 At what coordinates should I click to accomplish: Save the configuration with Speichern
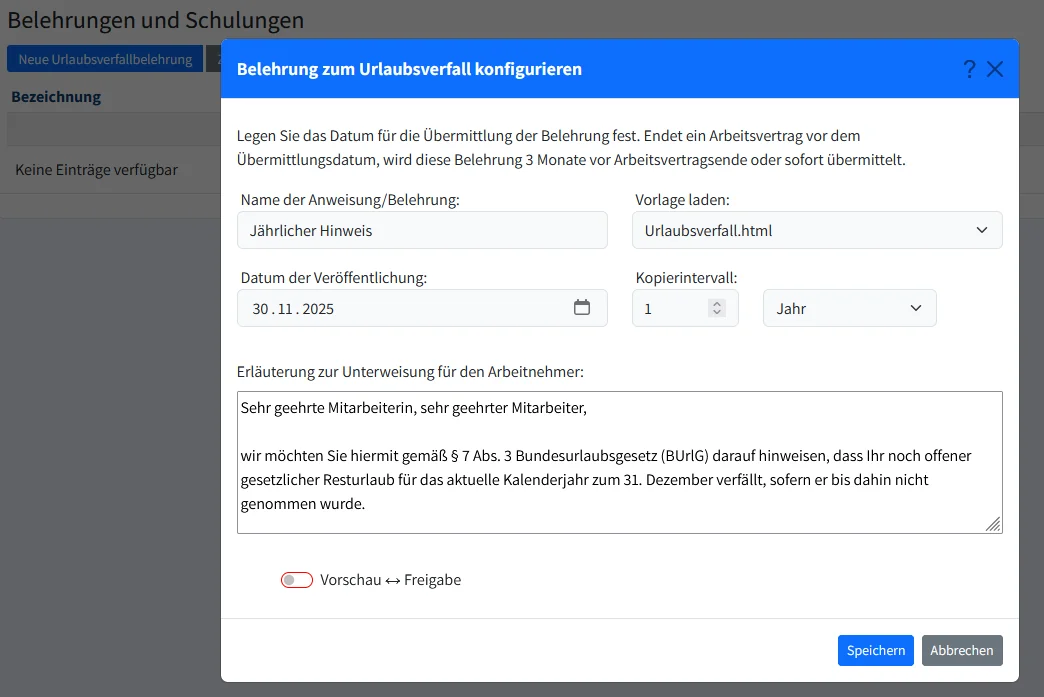[875, 650]
